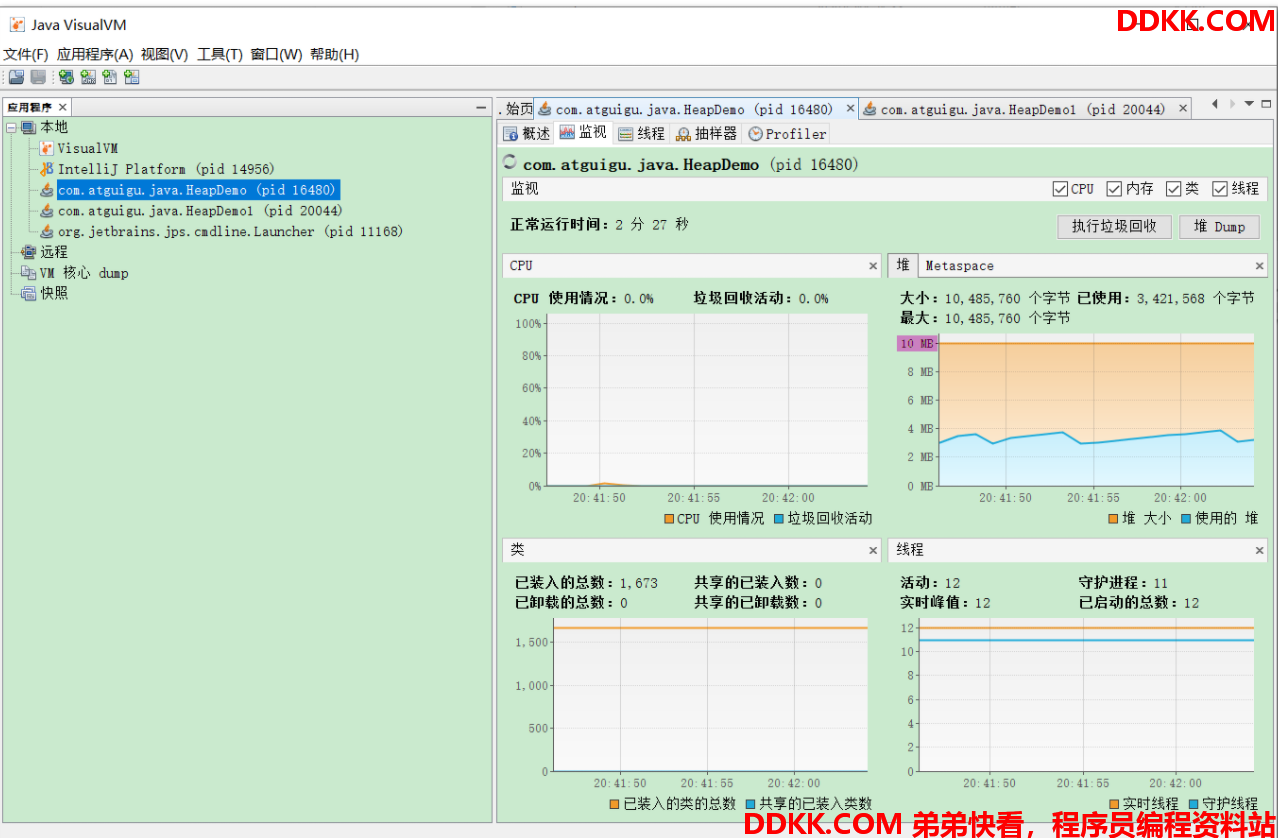
Task: Click the 快照 snapshots icon
Action: click(29, 293)
